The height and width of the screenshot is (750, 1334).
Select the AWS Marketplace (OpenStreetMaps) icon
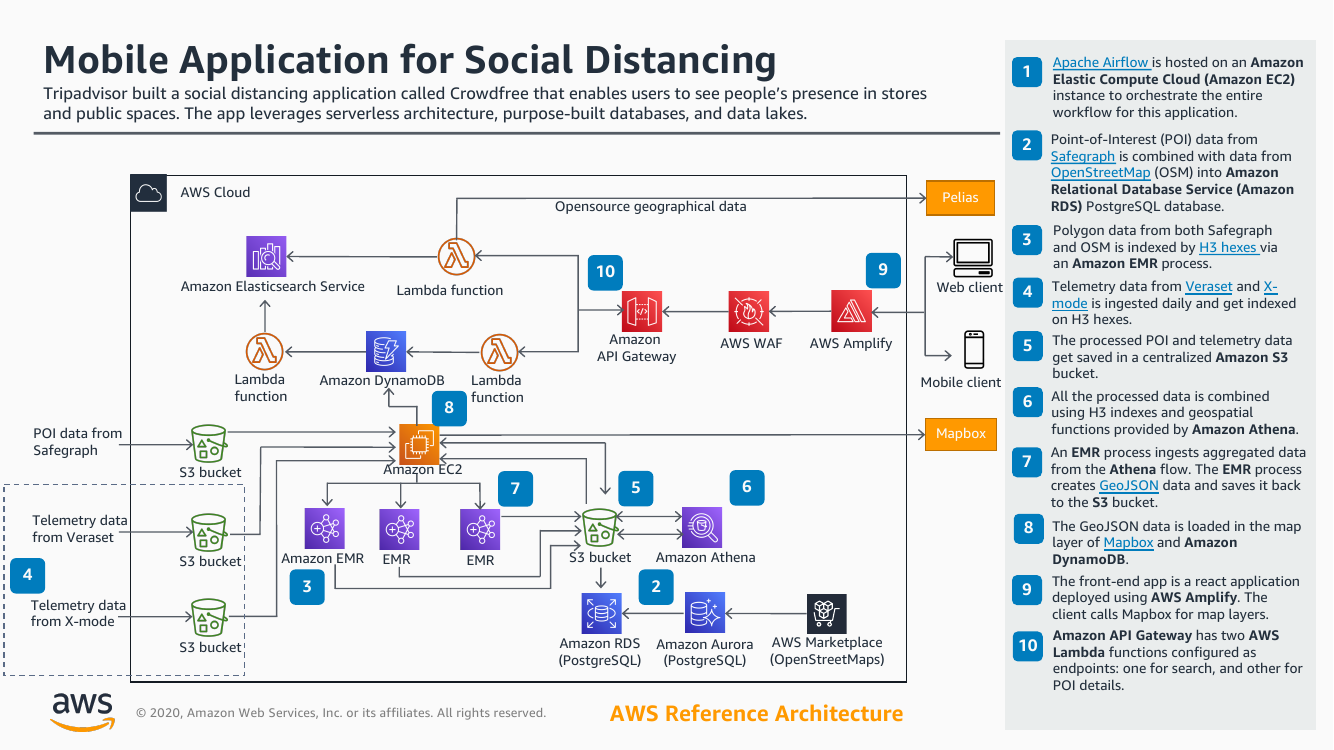[x=826, y=613]
